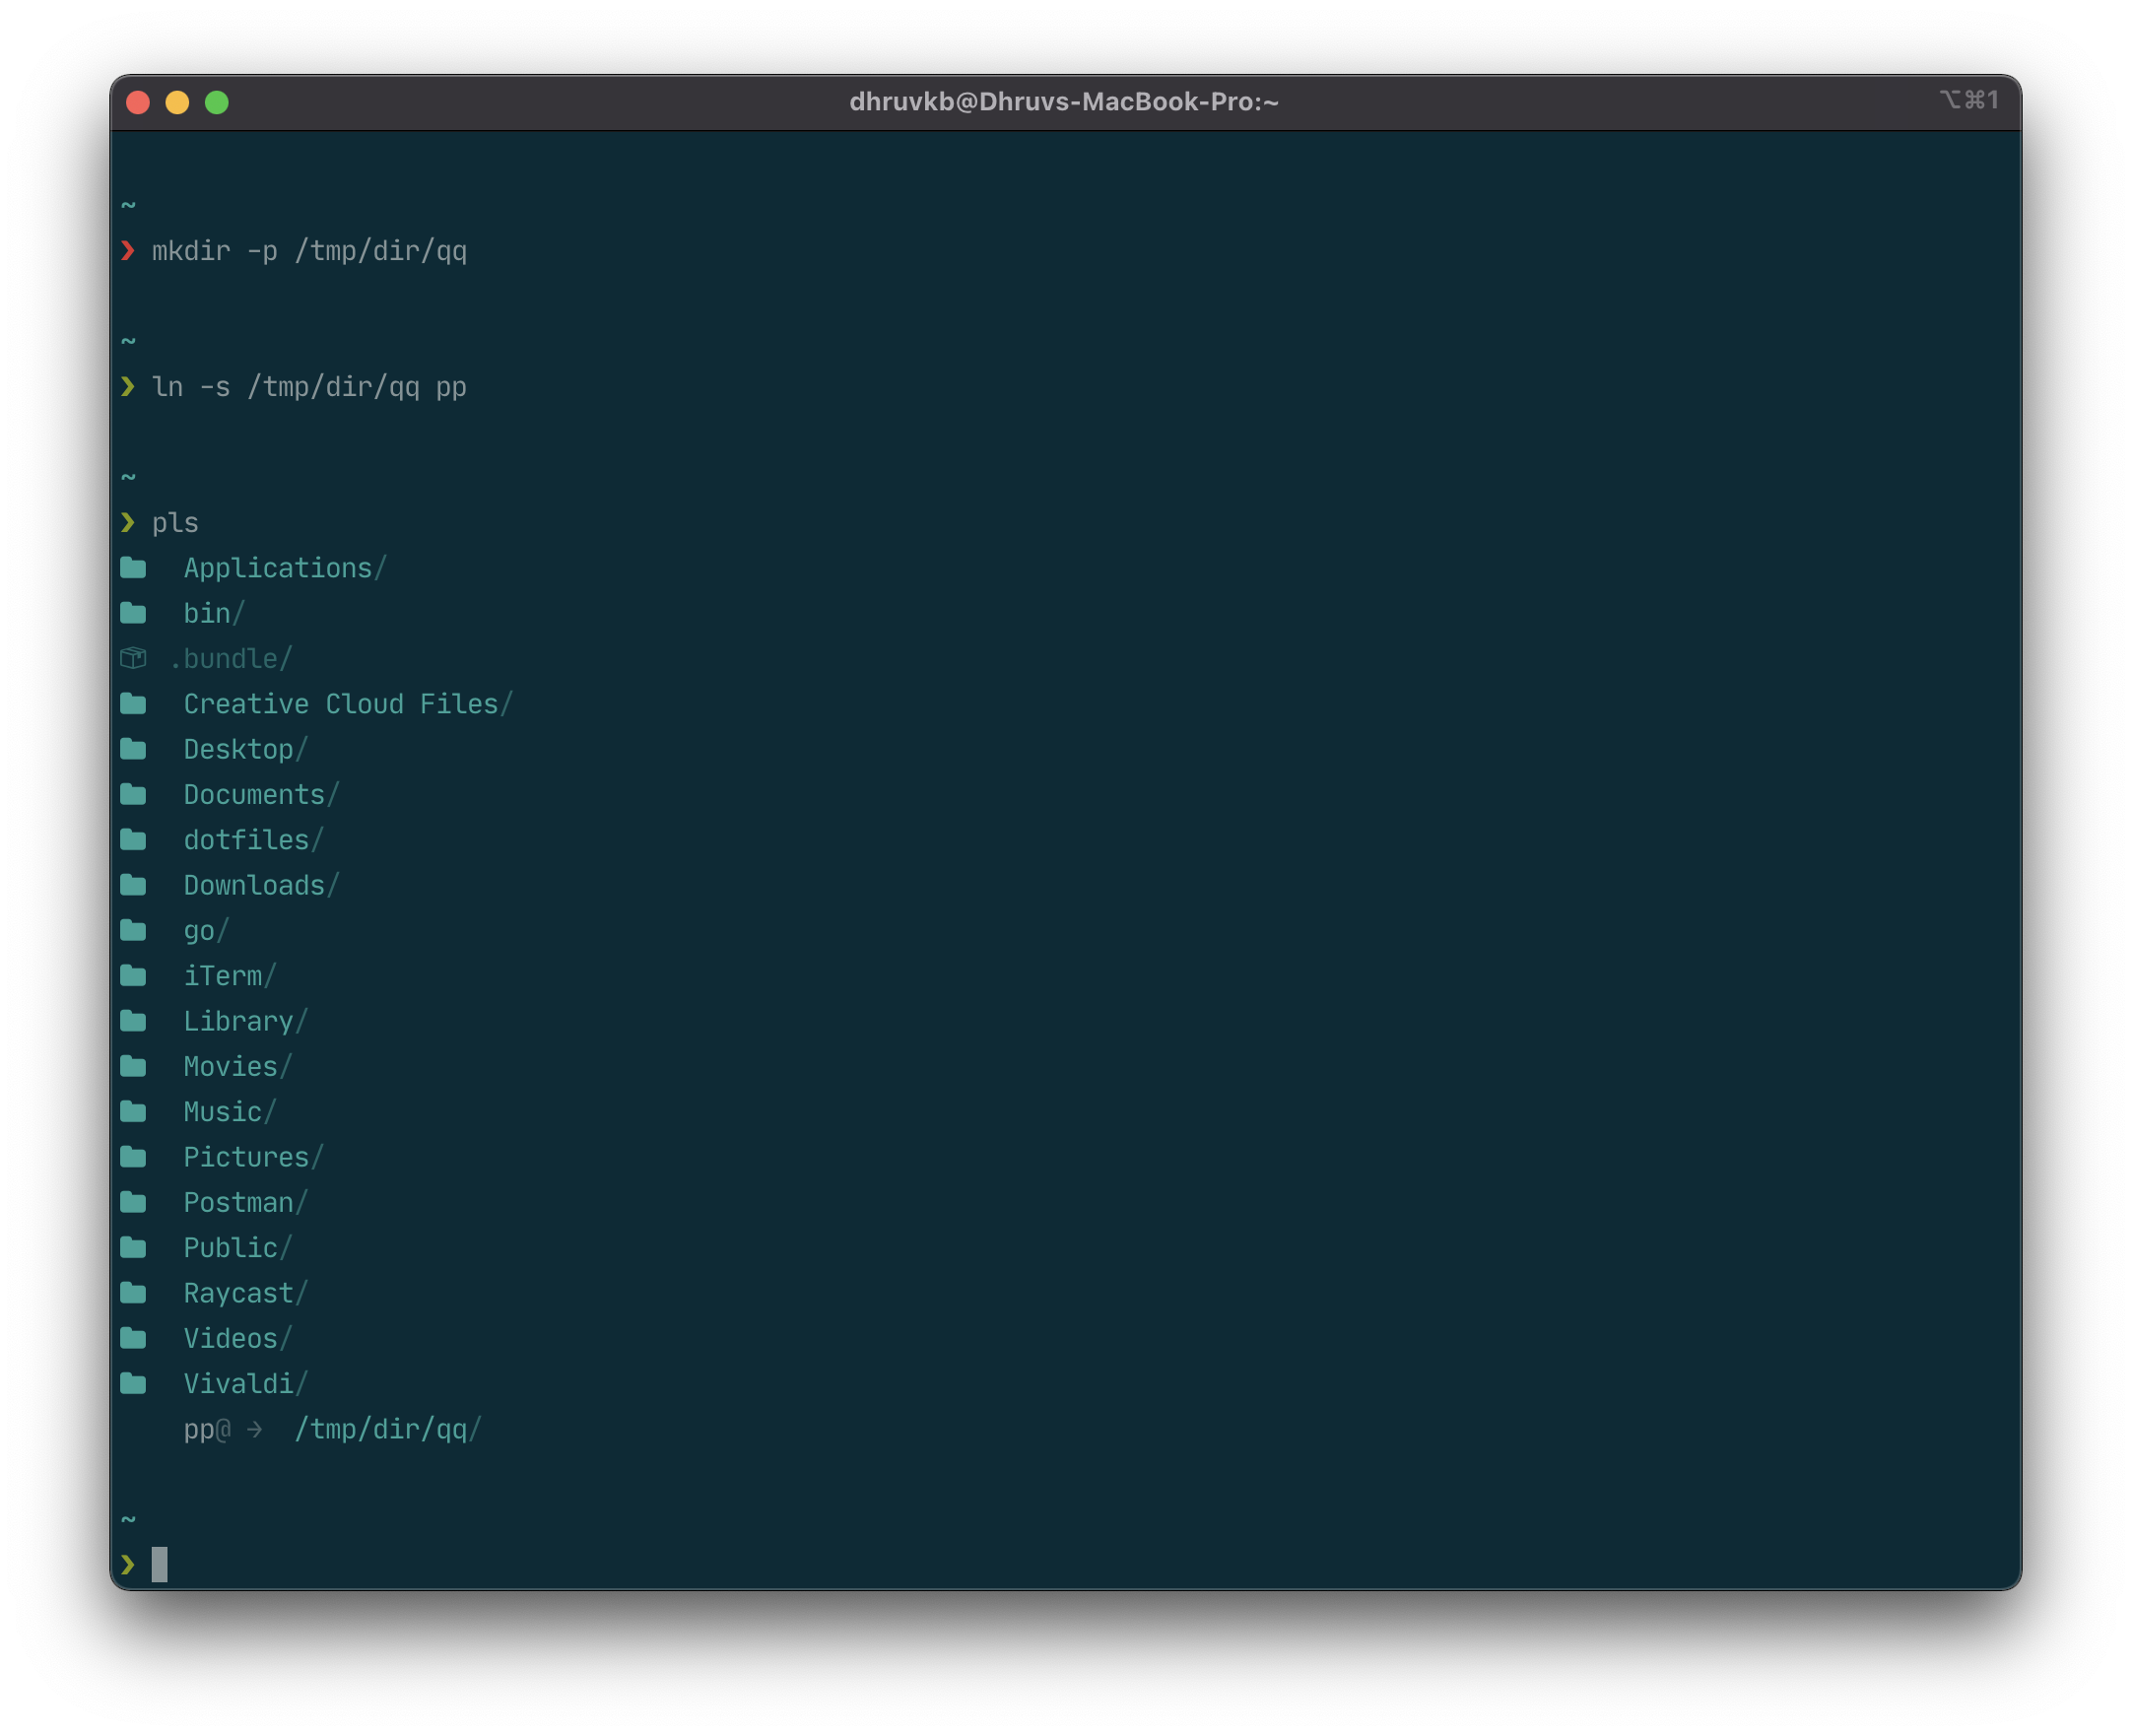This screenshot has width=2132, height=1736.
Task: Click the Documents directory entry
Action: pyautogui.click(x=254, y=795)
